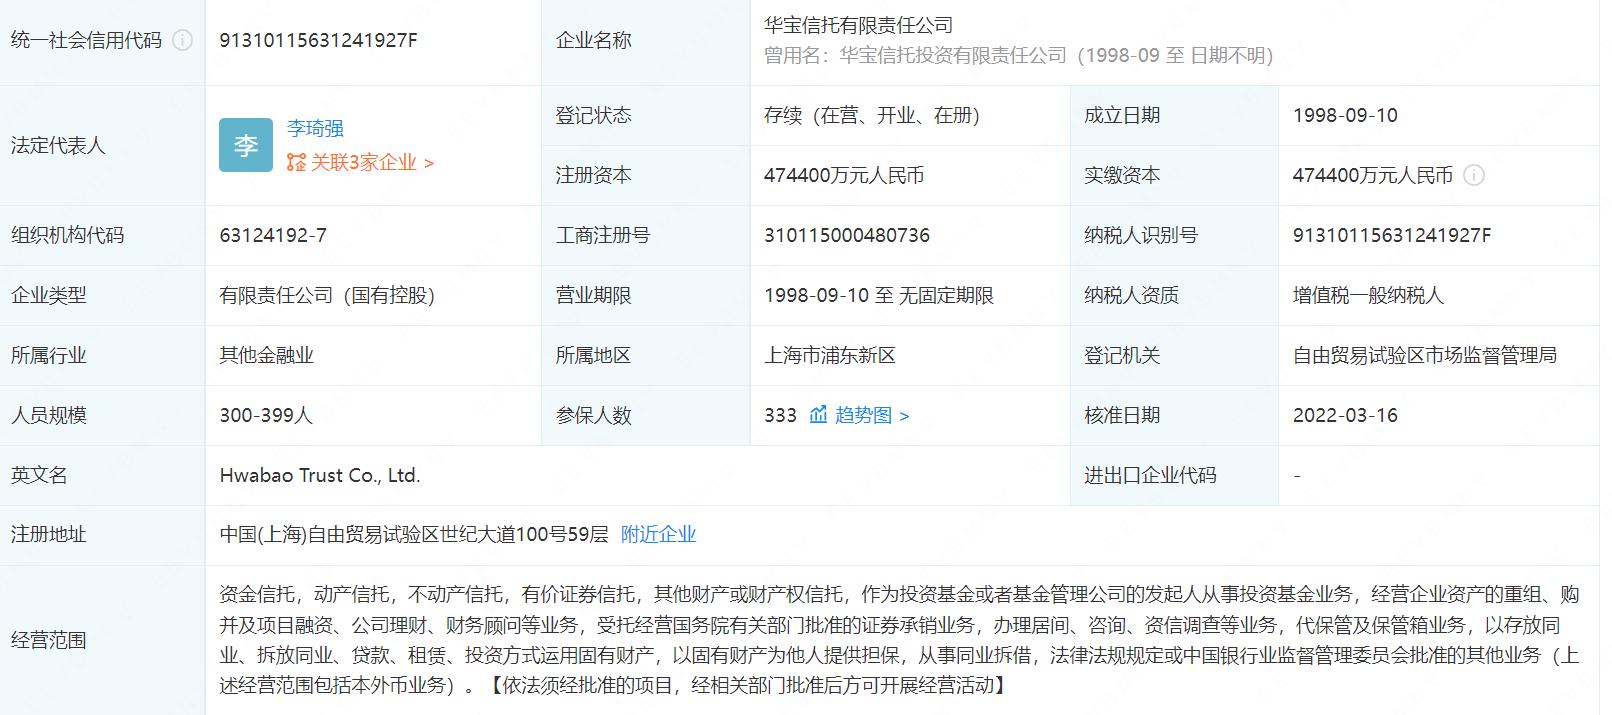The width and height of the screenshot is (1612, 715).
Task: Click the 英文名 label
Action: click(x=39, y=475)
